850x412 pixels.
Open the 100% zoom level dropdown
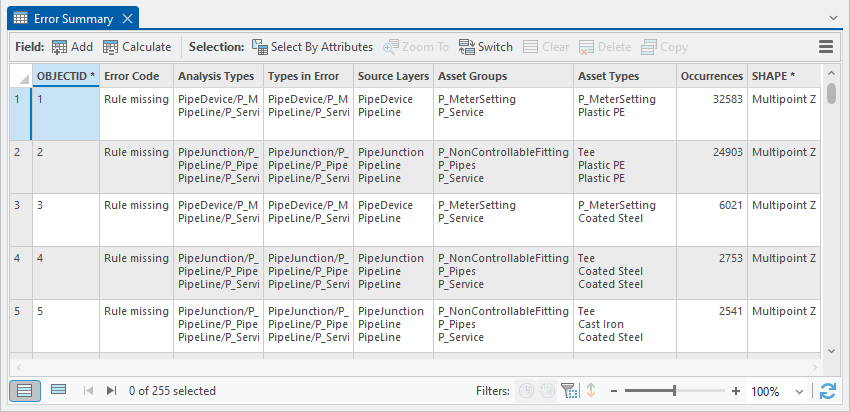[x=798, y=391]
